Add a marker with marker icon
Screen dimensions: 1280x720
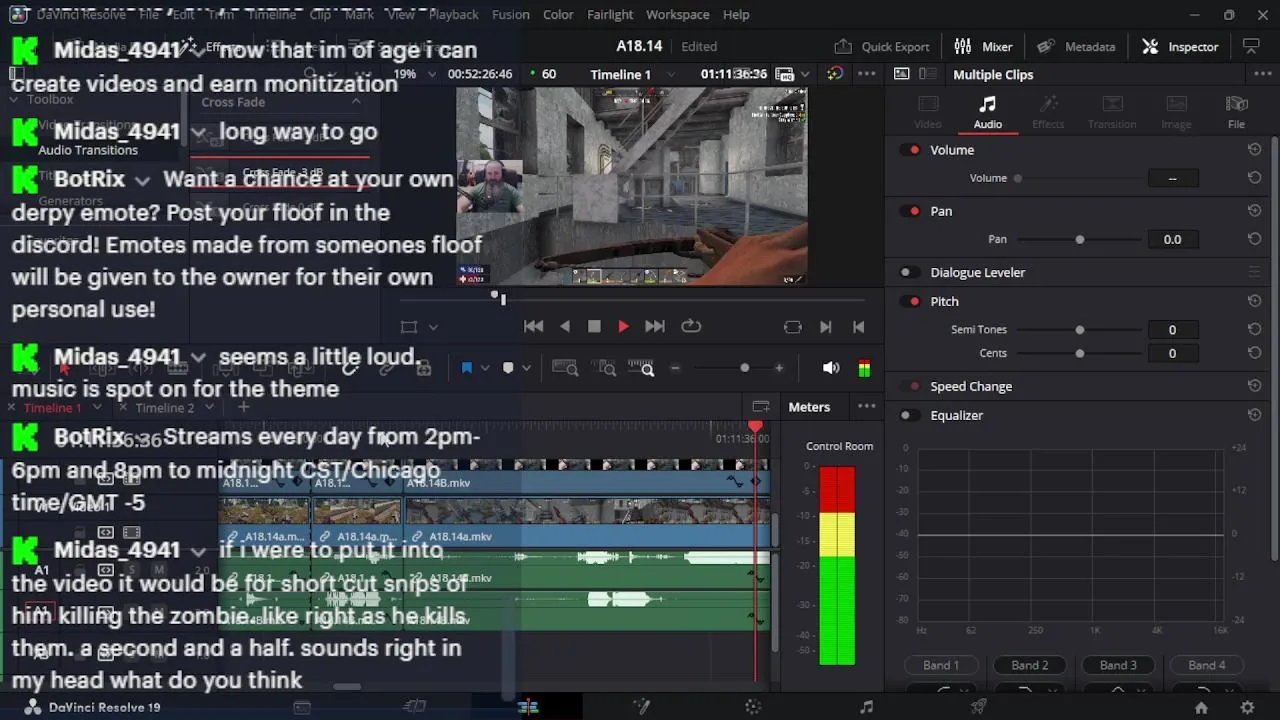click(x=508, y=368)
